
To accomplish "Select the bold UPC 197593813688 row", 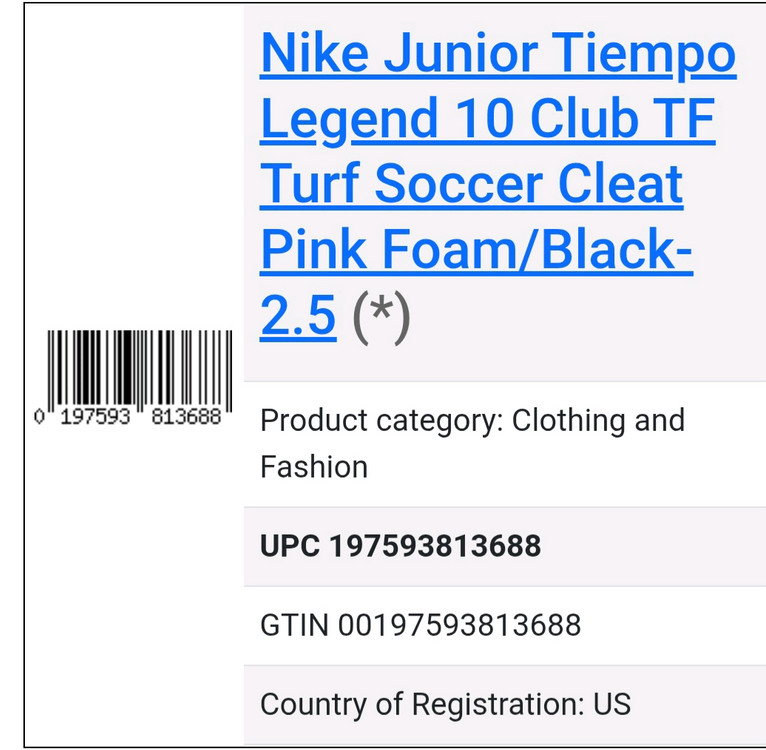I will (400, 546).
